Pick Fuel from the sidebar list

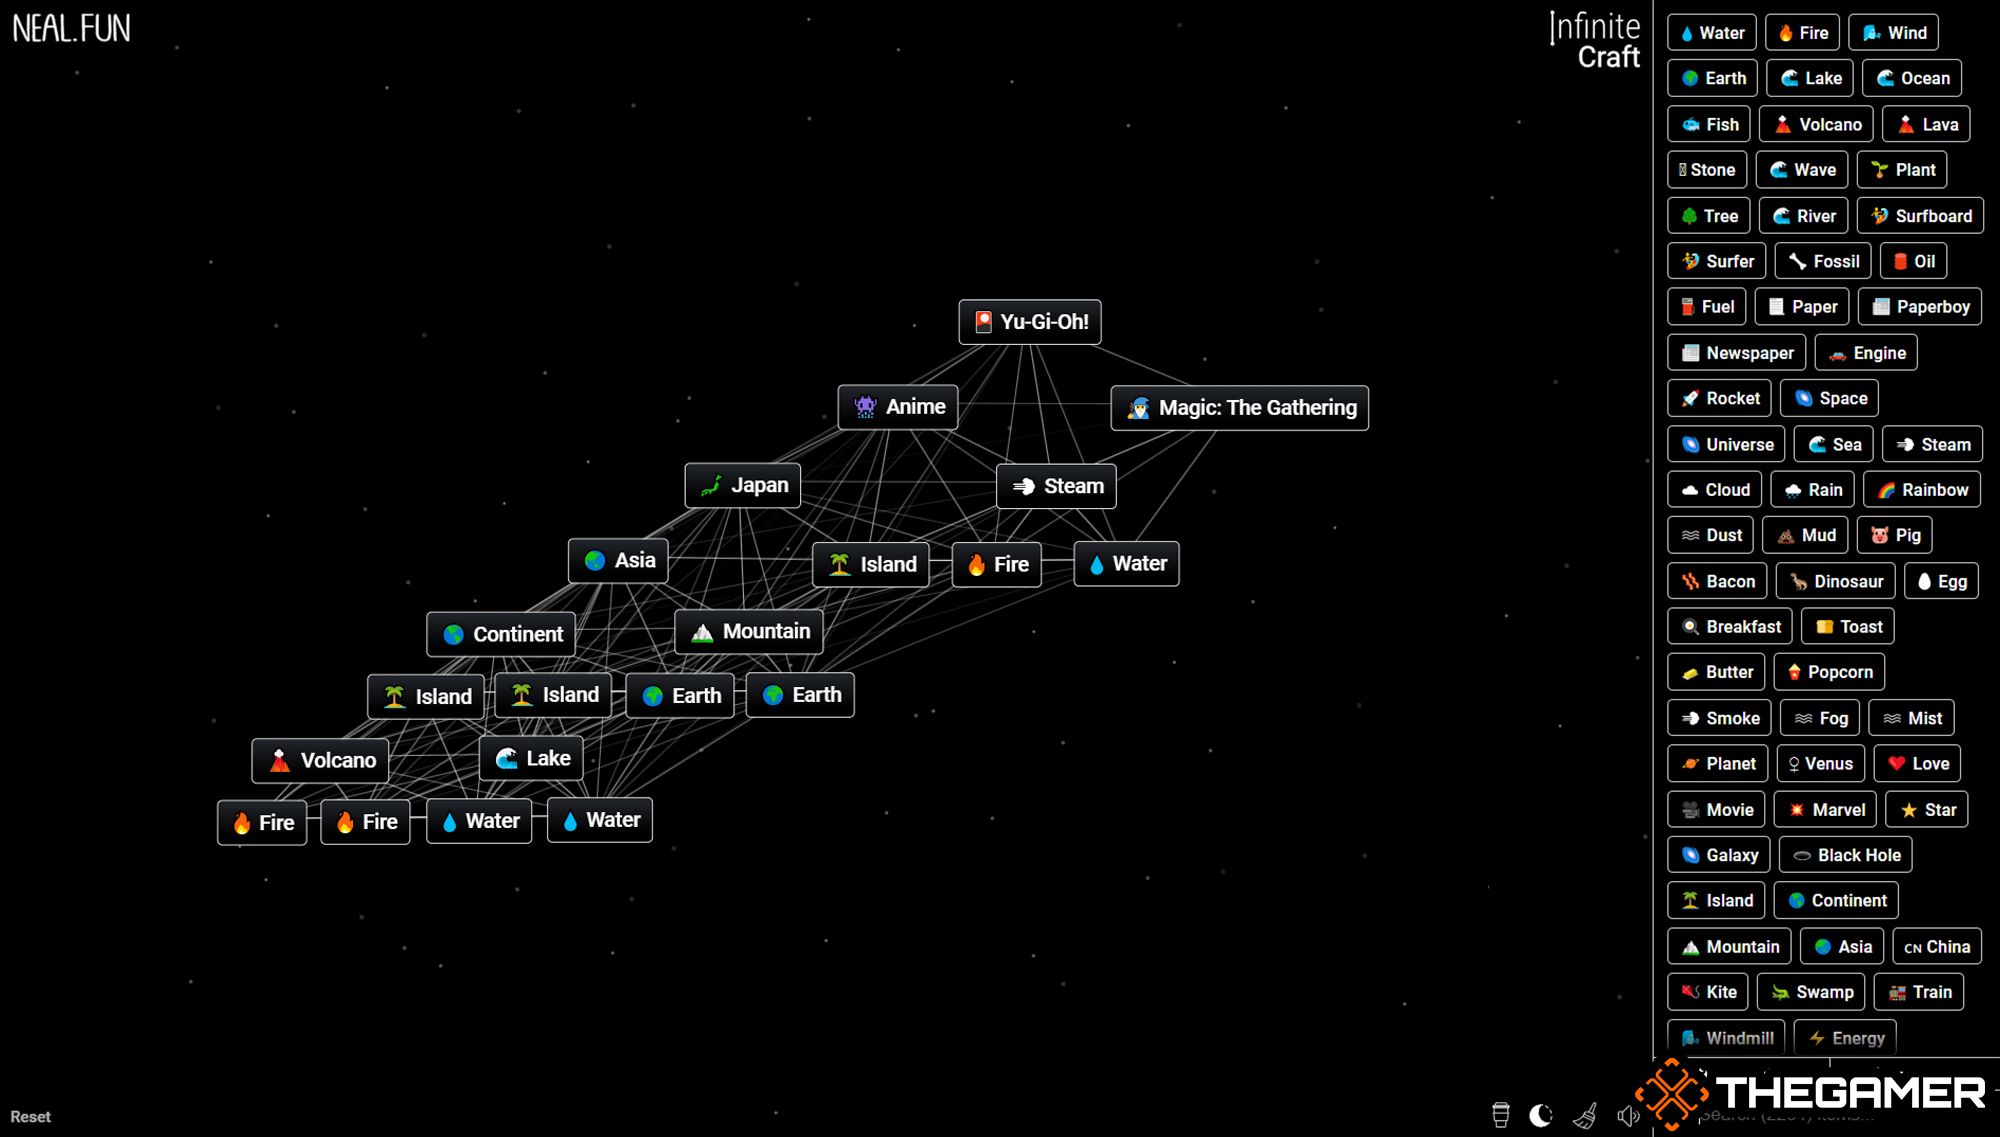(x=1707, y=307)
